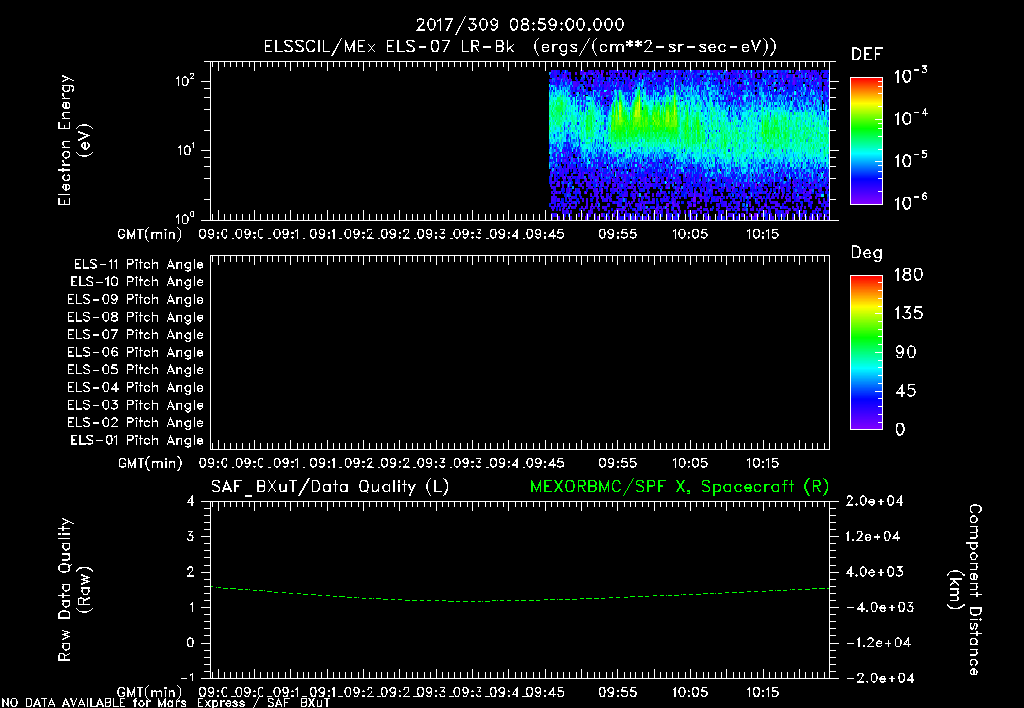Image resolution: width=1024 pixels, height=708 pixels.
Task: Click the -4.0e+03 right axis value
Action: [x=880, y=607]
